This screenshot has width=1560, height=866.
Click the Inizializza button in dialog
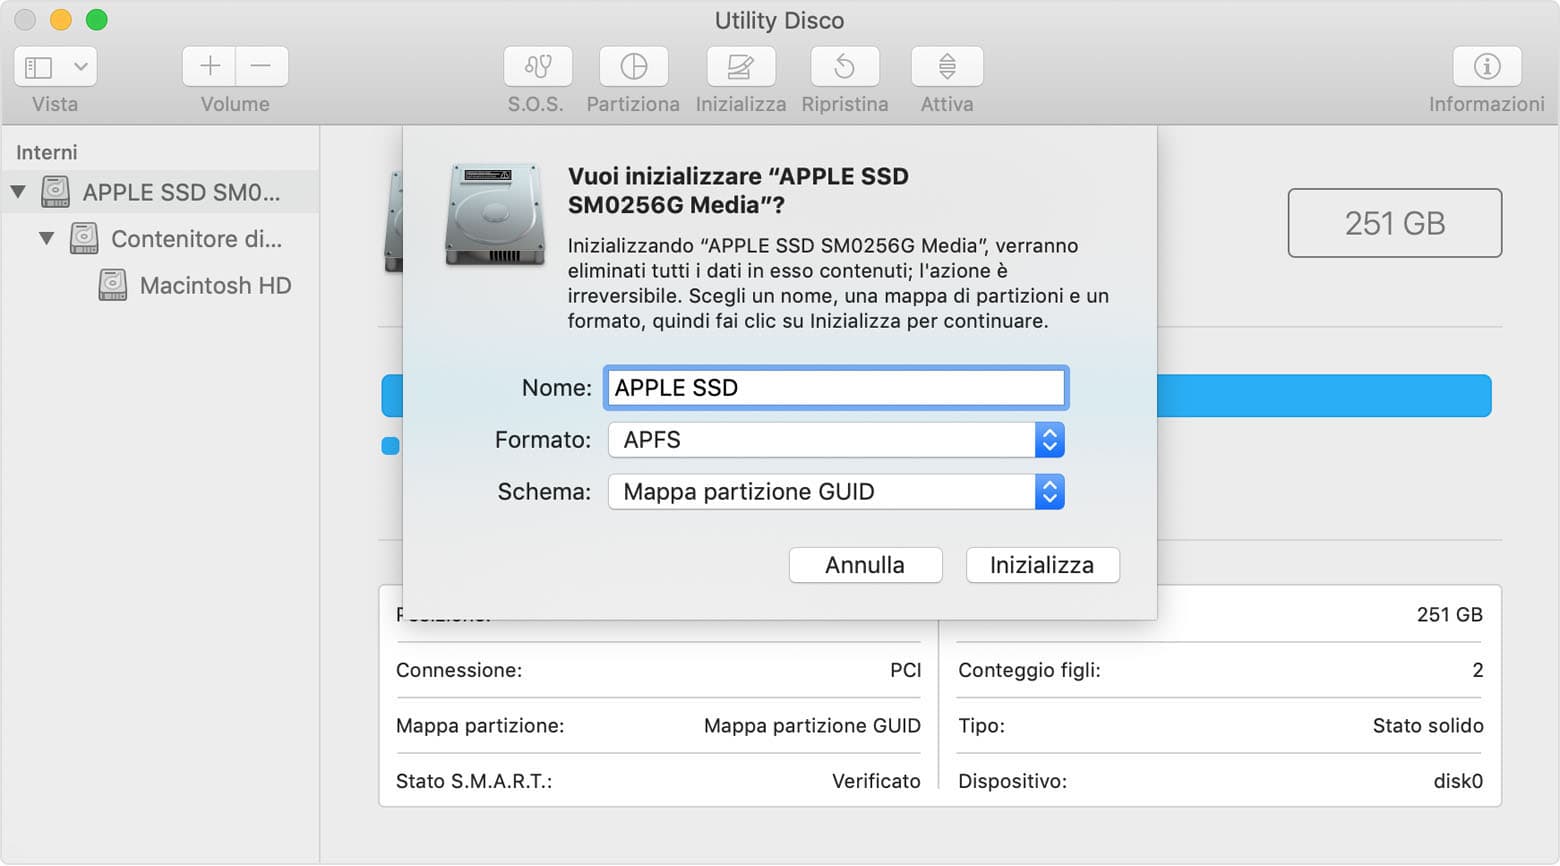[1042, 565]
